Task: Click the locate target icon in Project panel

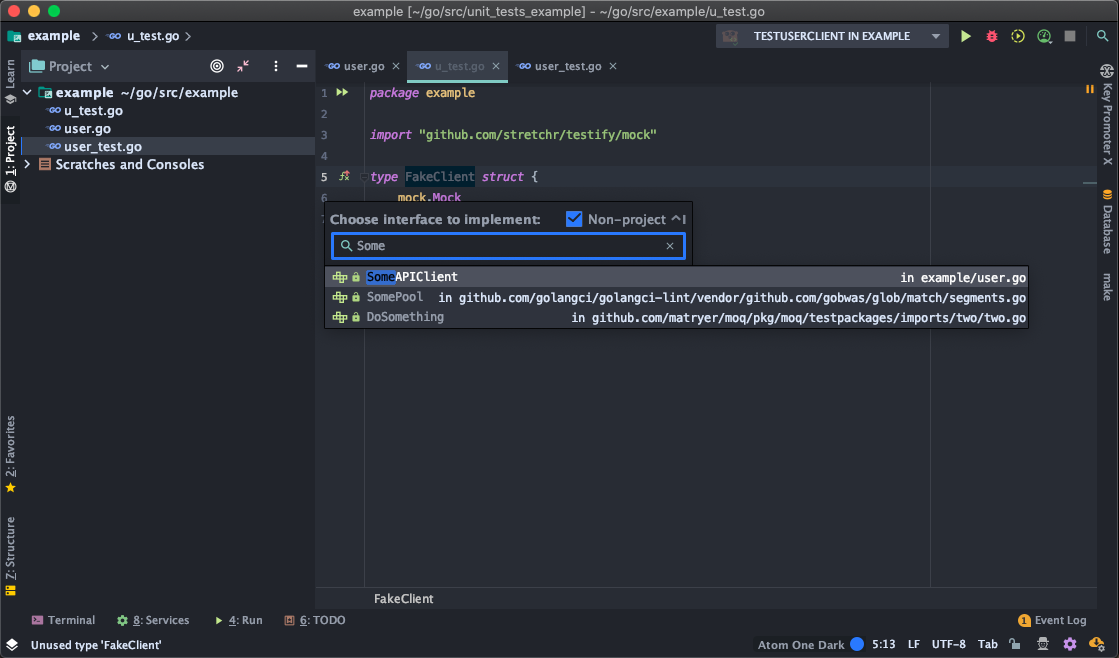Action: tap(217, 66)
